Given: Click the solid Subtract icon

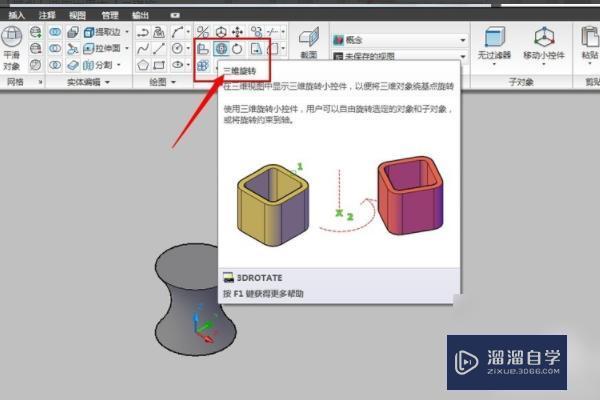Looking at the screenshot, I should (x=55, y=48).
